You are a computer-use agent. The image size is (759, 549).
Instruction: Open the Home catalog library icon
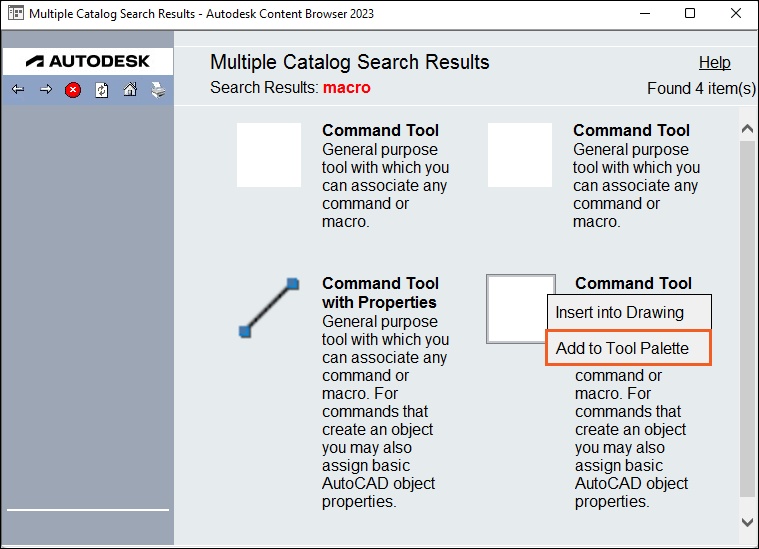point(130,90)
